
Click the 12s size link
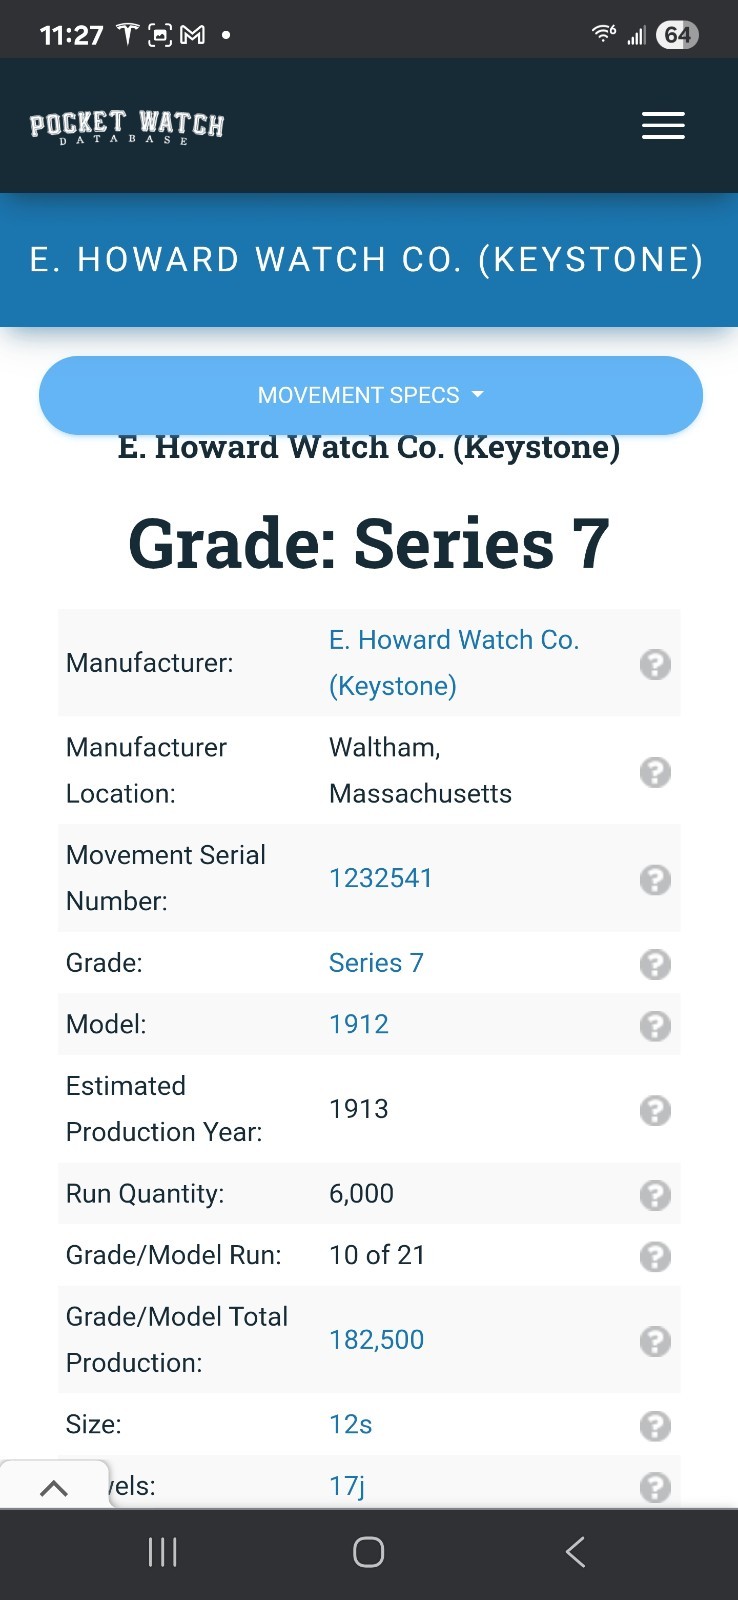(x=350, y=1424)
